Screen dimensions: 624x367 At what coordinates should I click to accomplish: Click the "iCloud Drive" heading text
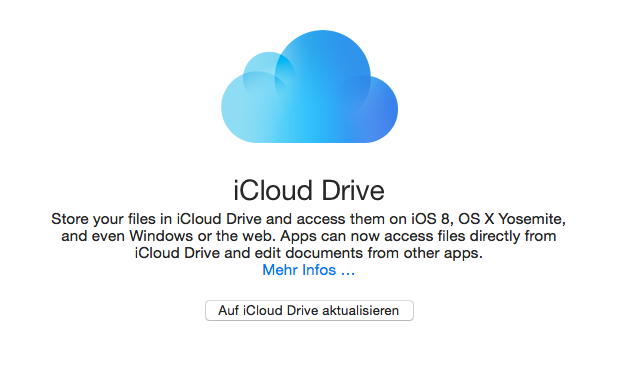point(309,191)
